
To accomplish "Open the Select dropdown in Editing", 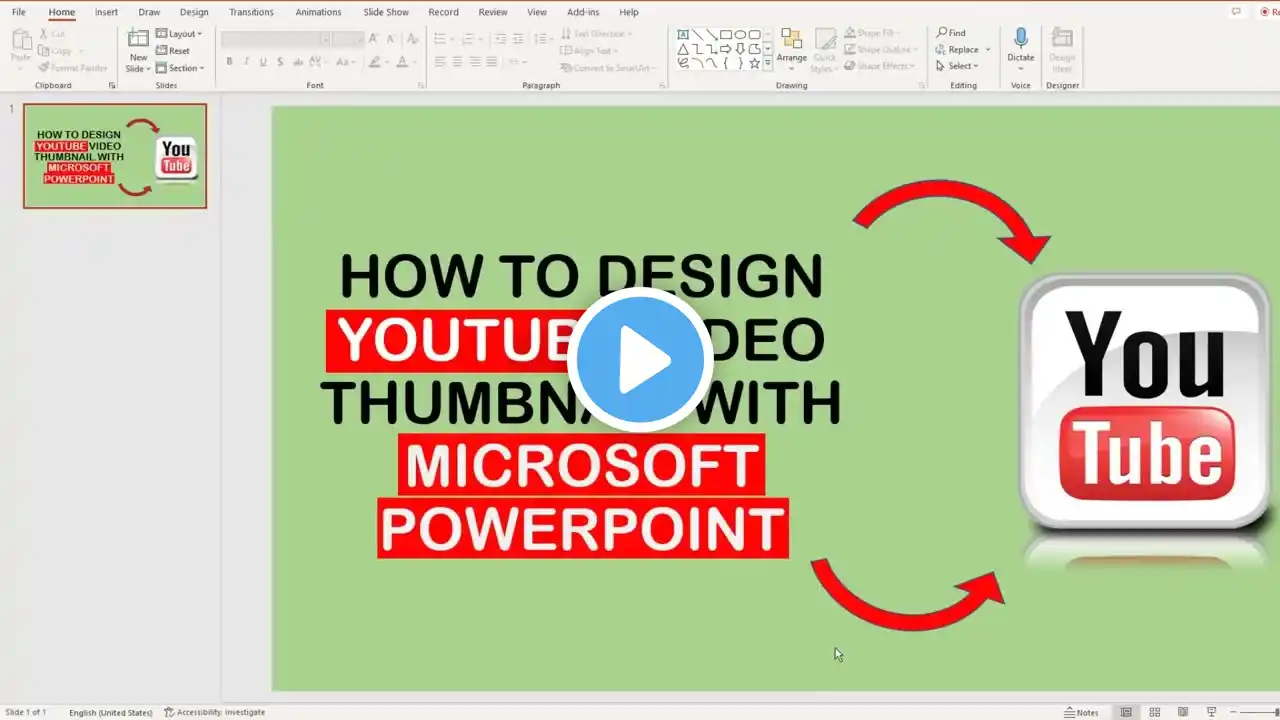I will (955, 66).
